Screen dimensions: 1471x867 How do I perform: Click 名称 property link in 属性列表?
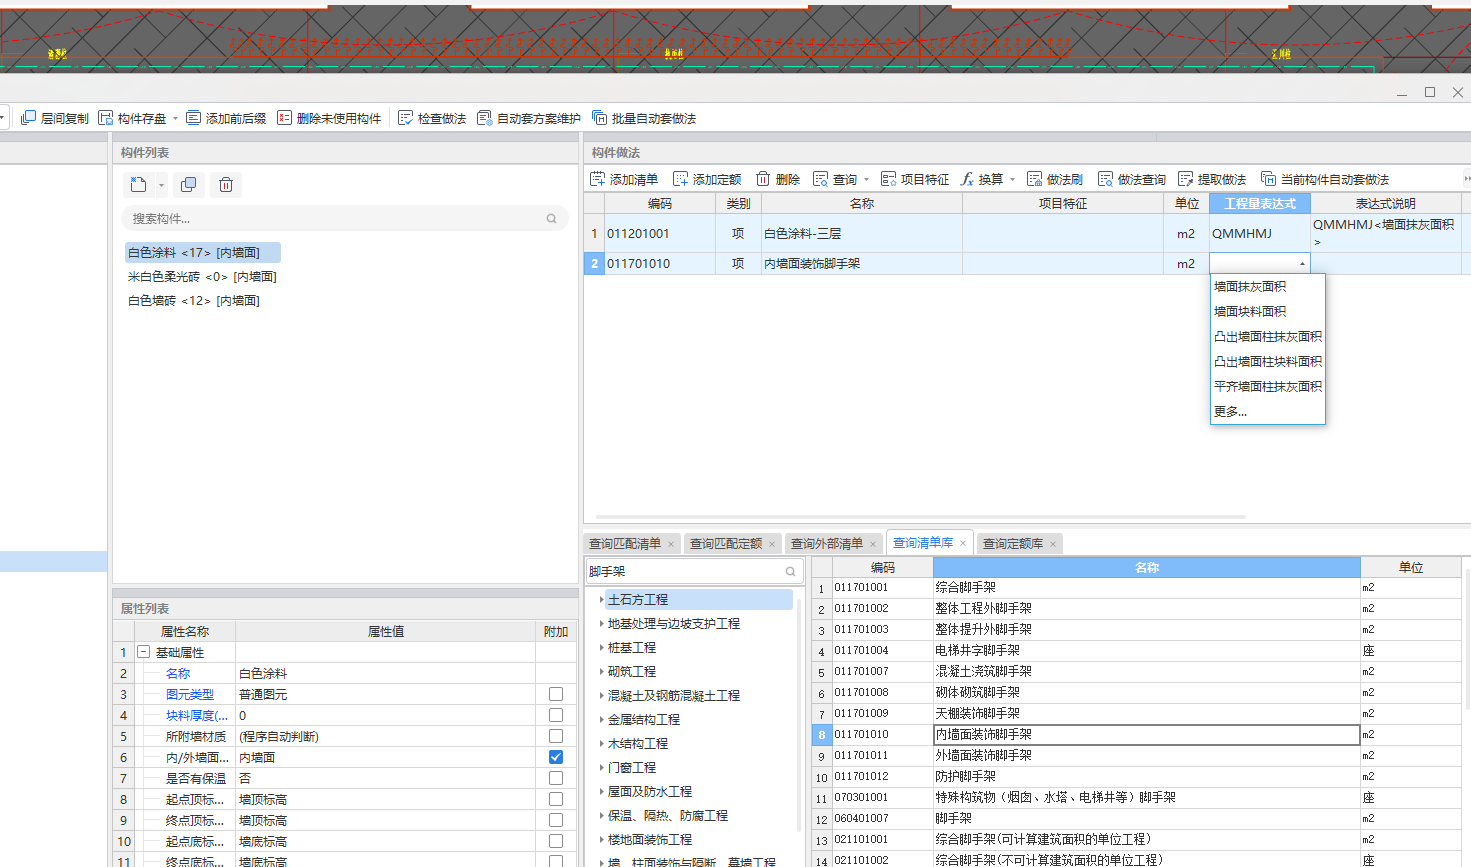[x=178, y=673]
